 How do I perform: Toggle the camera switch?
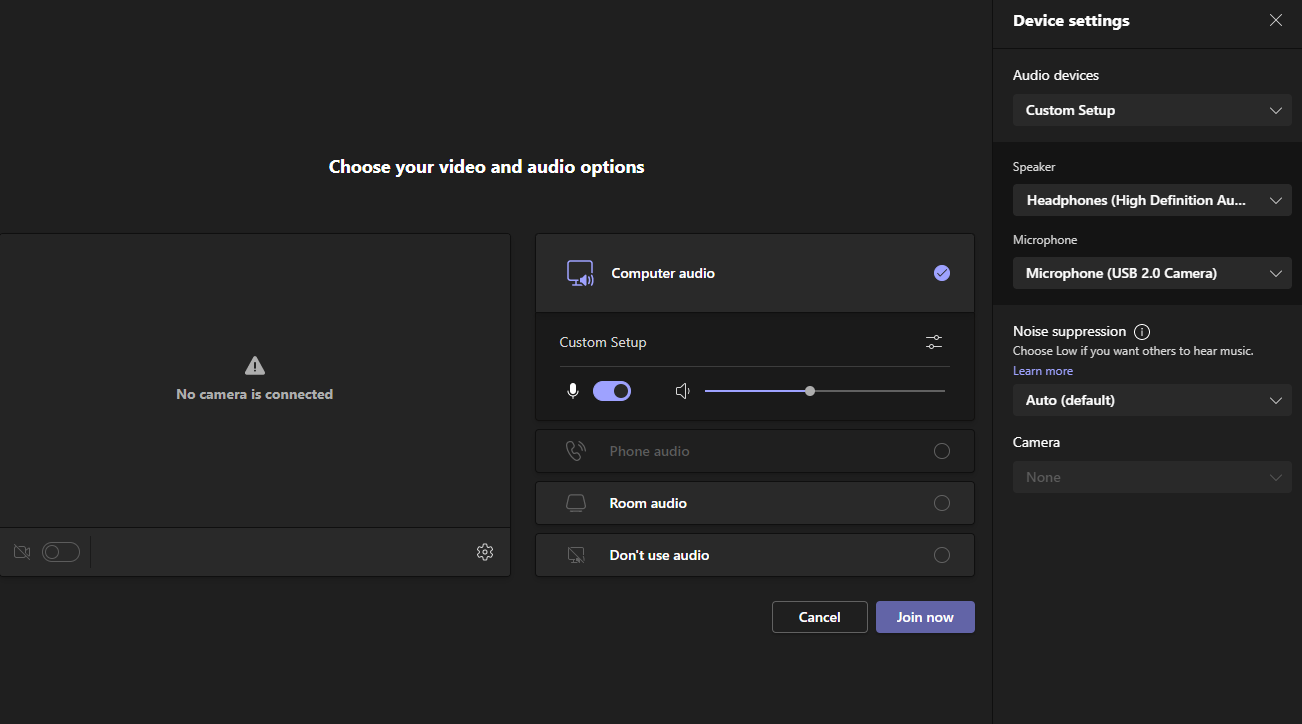61,552
